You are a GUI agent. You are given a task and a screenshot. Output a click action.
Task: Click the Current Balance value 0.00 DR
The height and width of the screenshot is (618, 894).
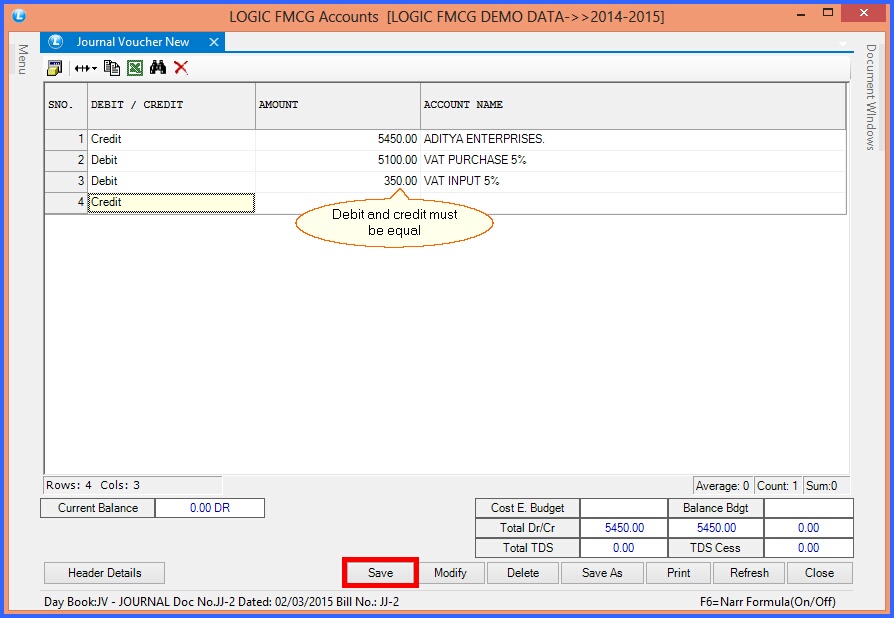pos(210,508)
